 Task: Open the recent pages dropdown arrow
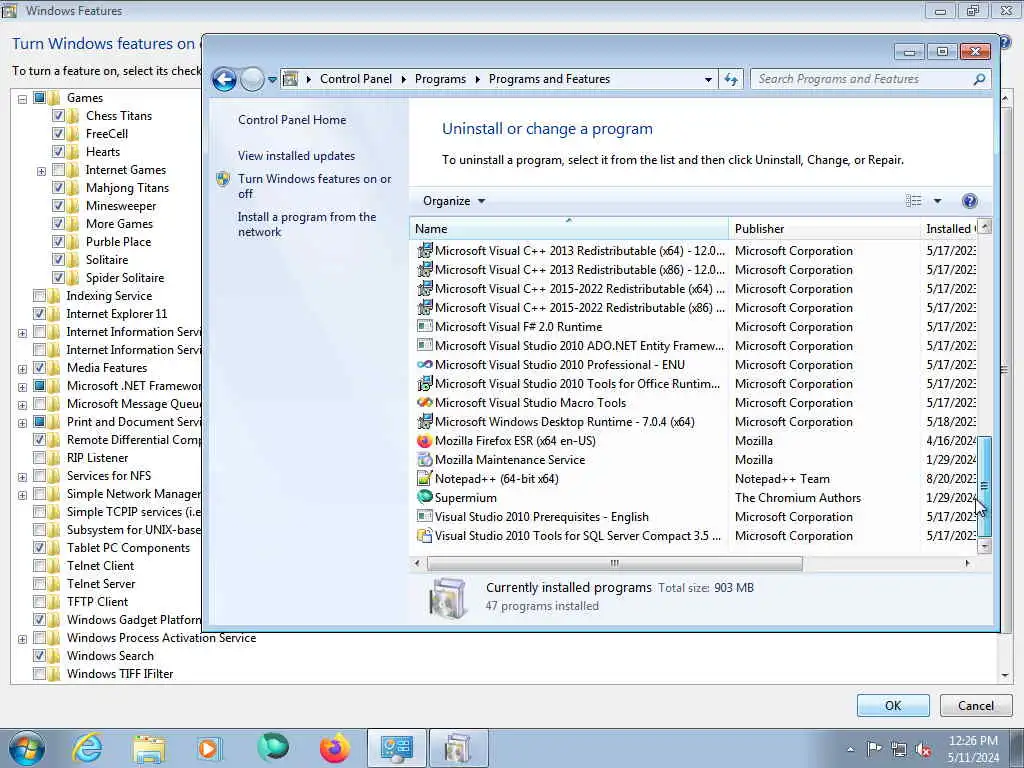coord(272,80)
